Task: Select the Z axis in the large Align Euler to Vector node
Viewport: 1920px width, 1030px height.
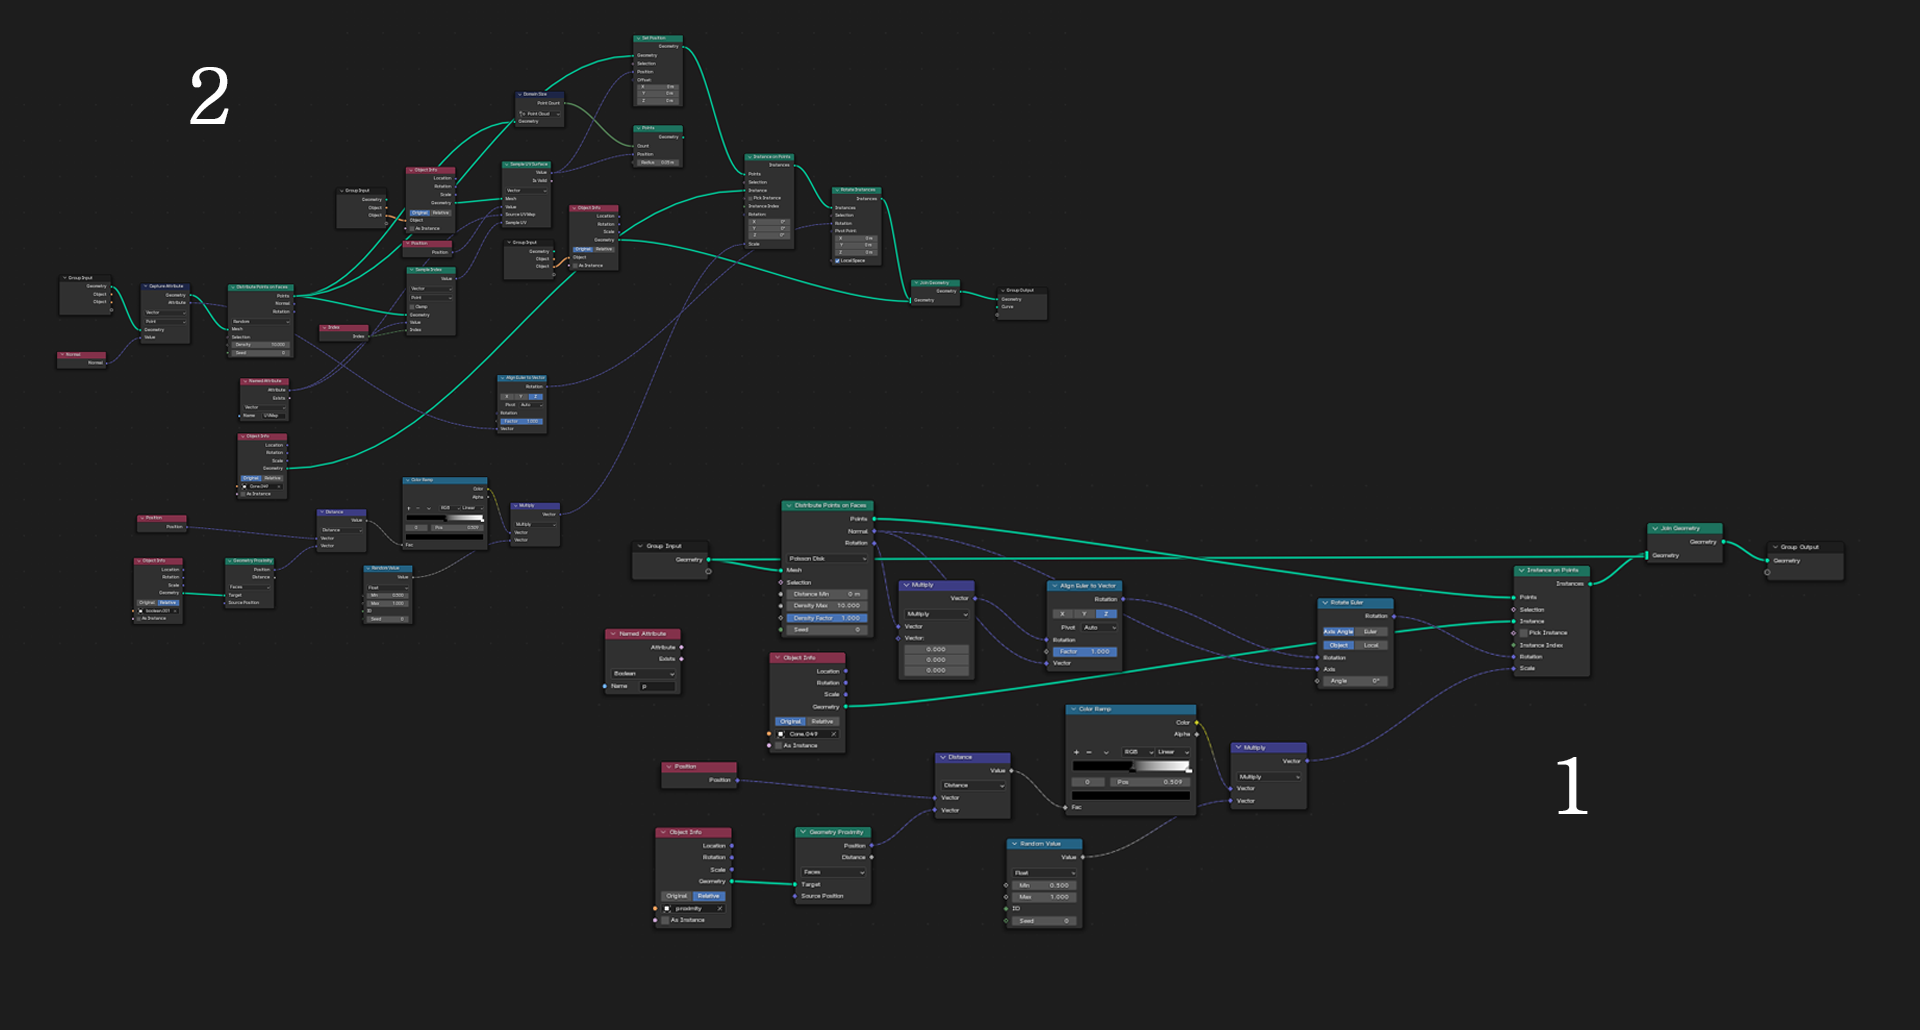Action: coord(1106,614)
